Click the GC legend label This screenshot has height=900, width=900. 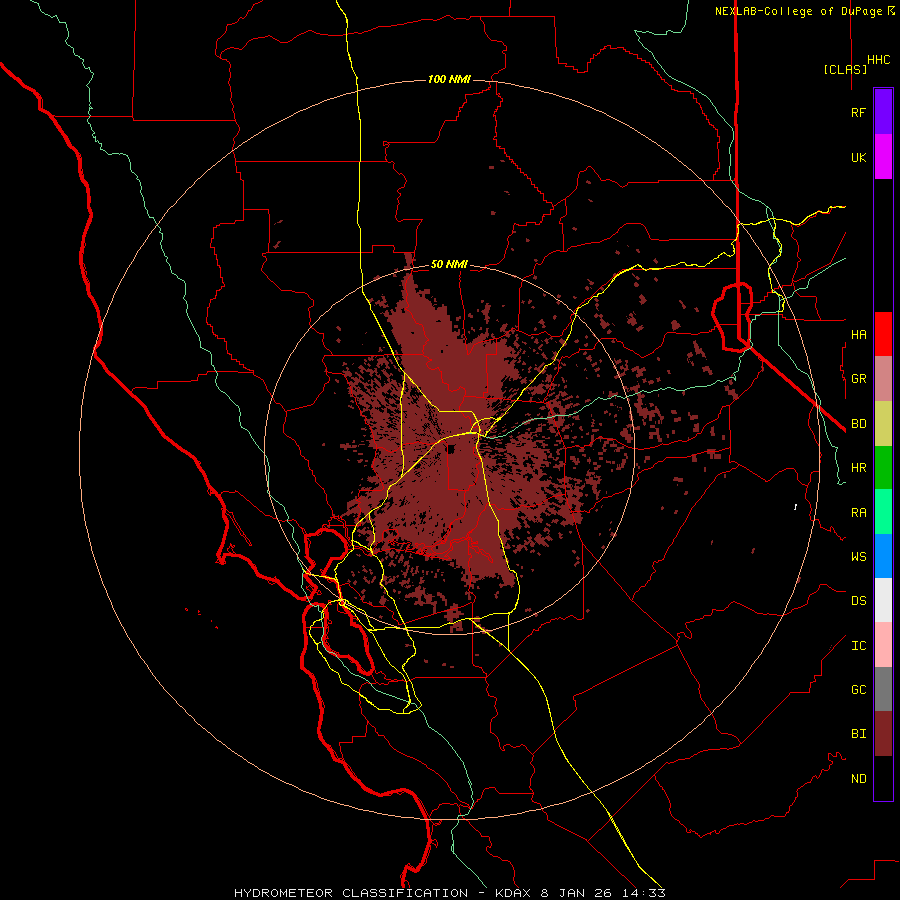coord(858,690)
